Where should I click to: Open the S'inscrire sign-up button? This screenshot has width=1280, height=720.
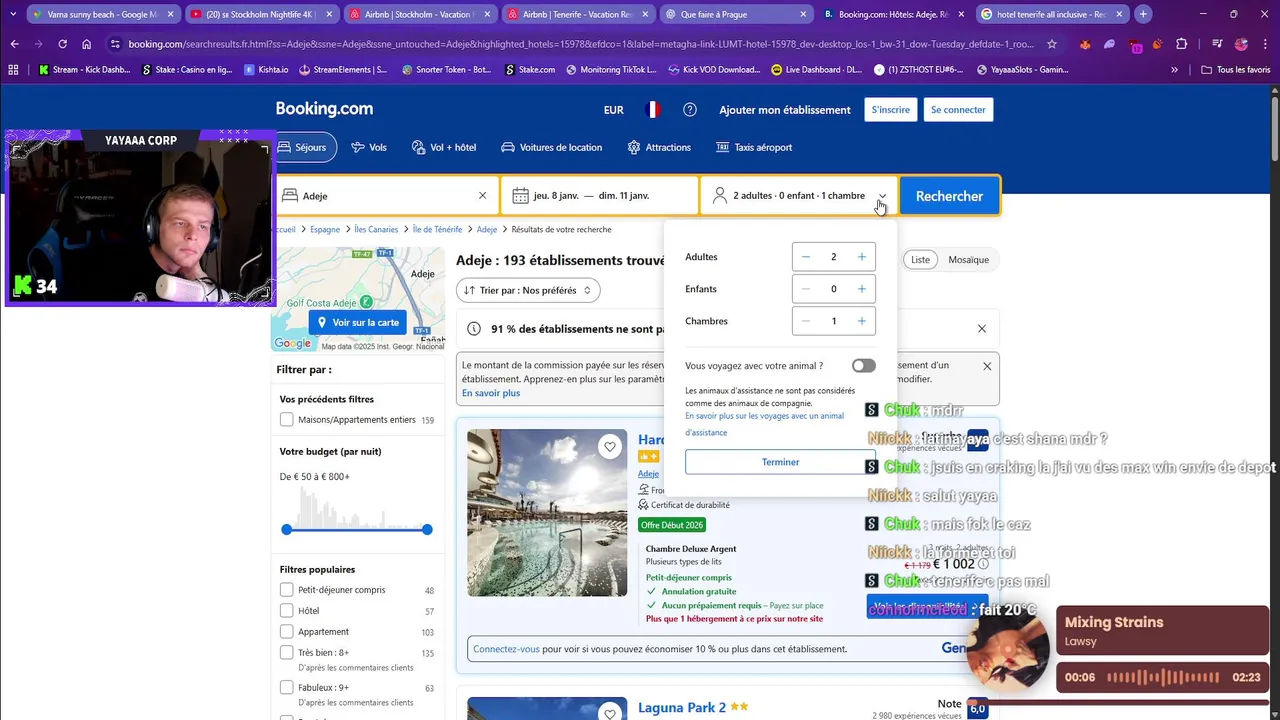890,110
